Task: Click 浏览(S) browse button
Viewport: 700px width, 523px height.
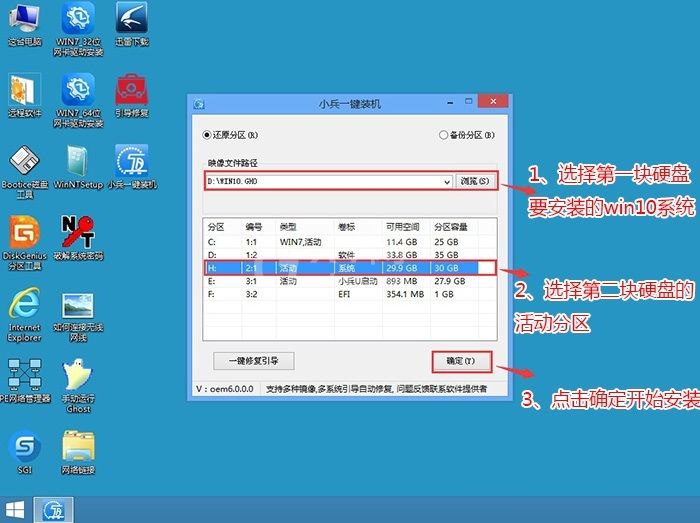Action: coord(475,181)
